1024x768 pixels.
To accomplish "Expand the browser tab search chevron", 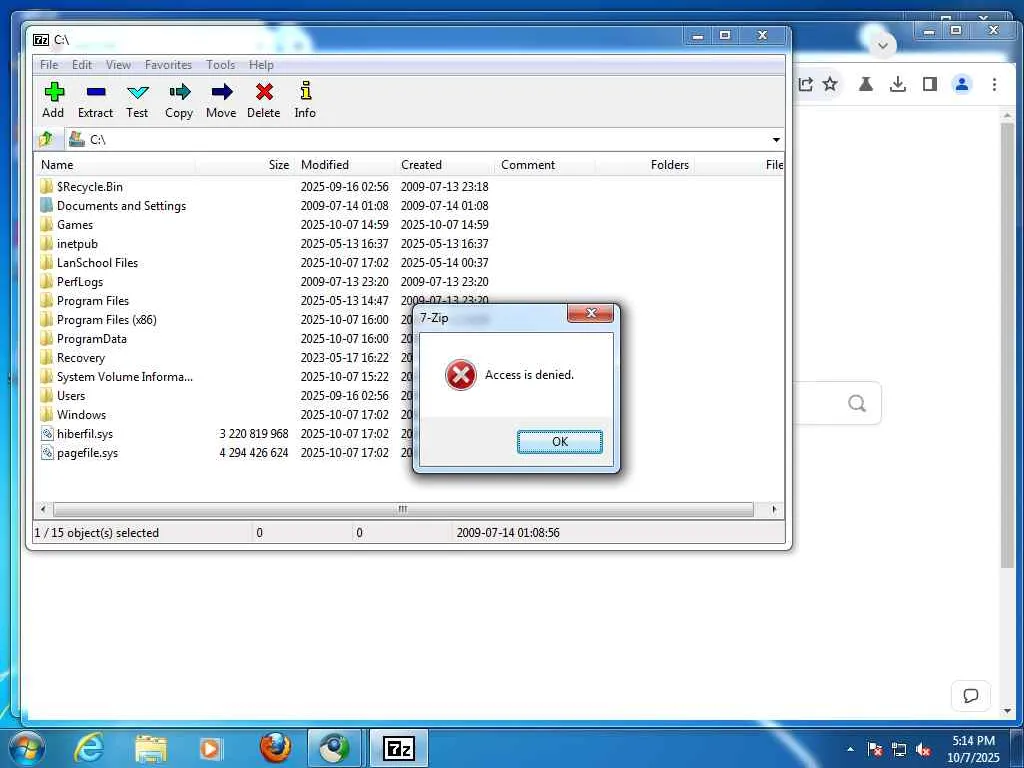I will (882, 45).
